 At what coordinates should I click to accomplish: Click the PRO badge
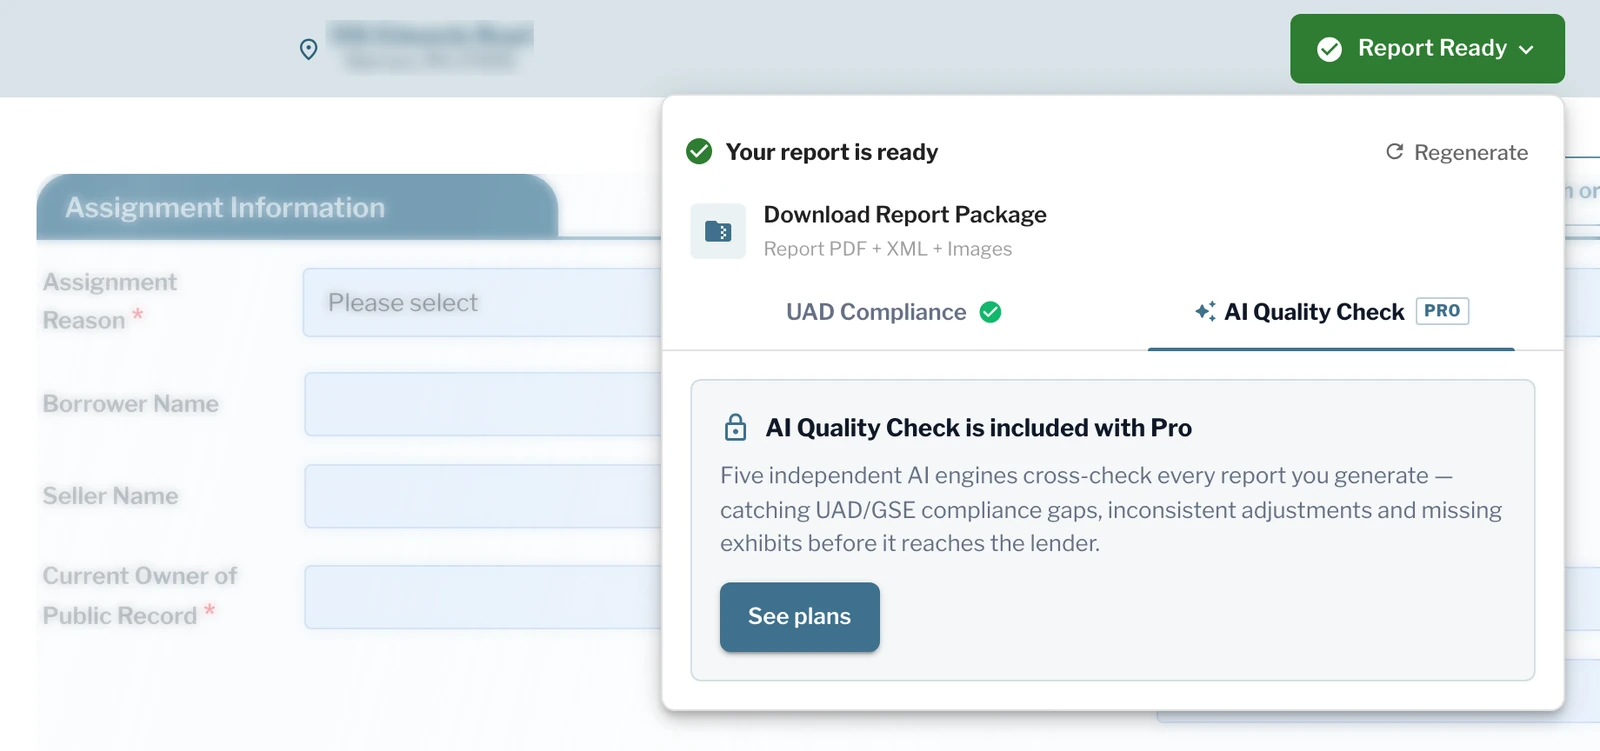pyautogui.click(x=1442, y=311)
